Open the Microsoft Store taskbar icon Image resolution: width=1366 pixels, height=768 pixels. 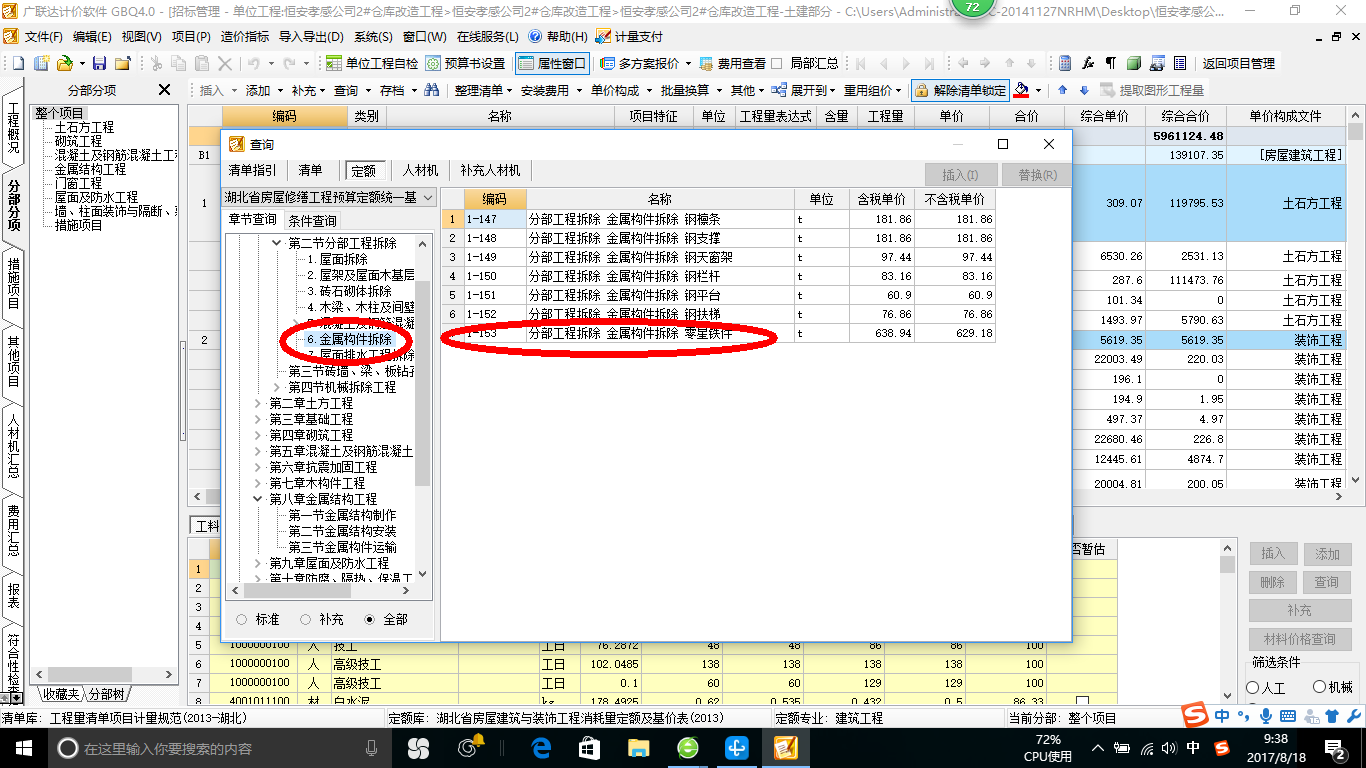pos(590,747)
